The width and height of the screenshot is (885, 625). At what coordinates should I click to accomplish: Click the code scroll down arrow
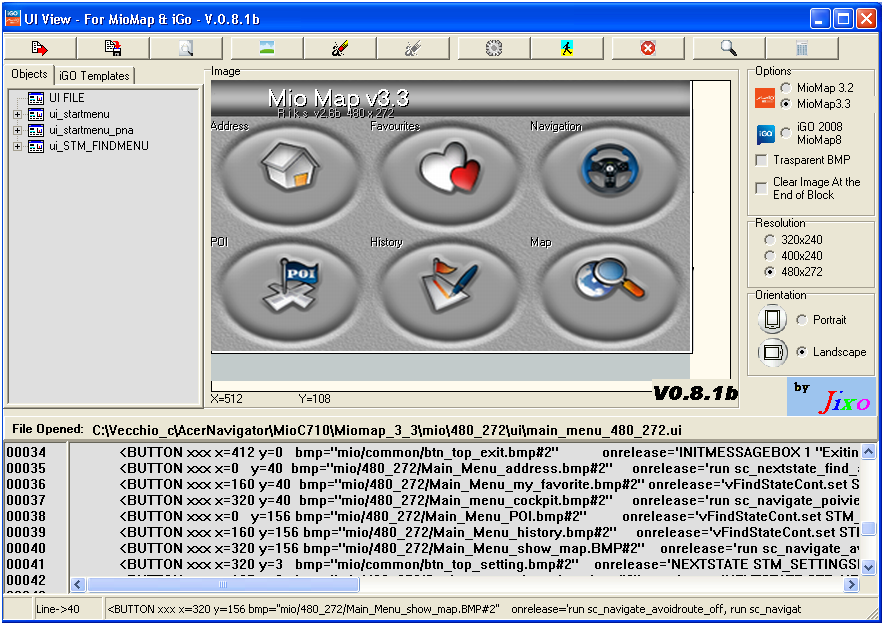tap(869, 566)
